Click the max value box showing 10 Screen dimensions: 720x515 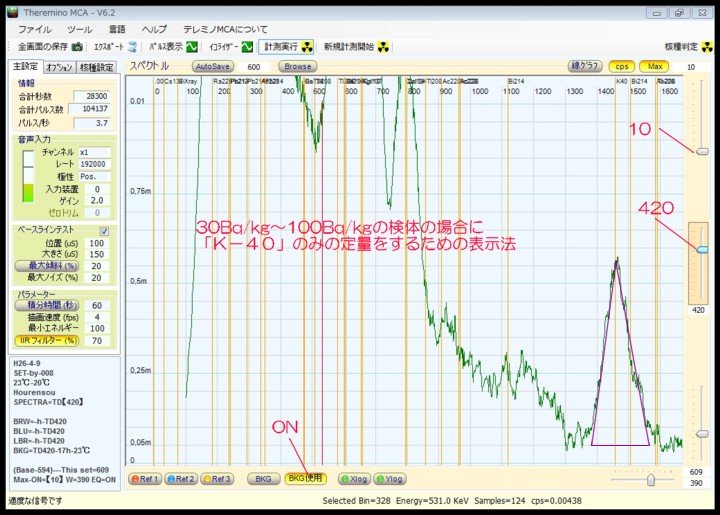click(691, 67)
